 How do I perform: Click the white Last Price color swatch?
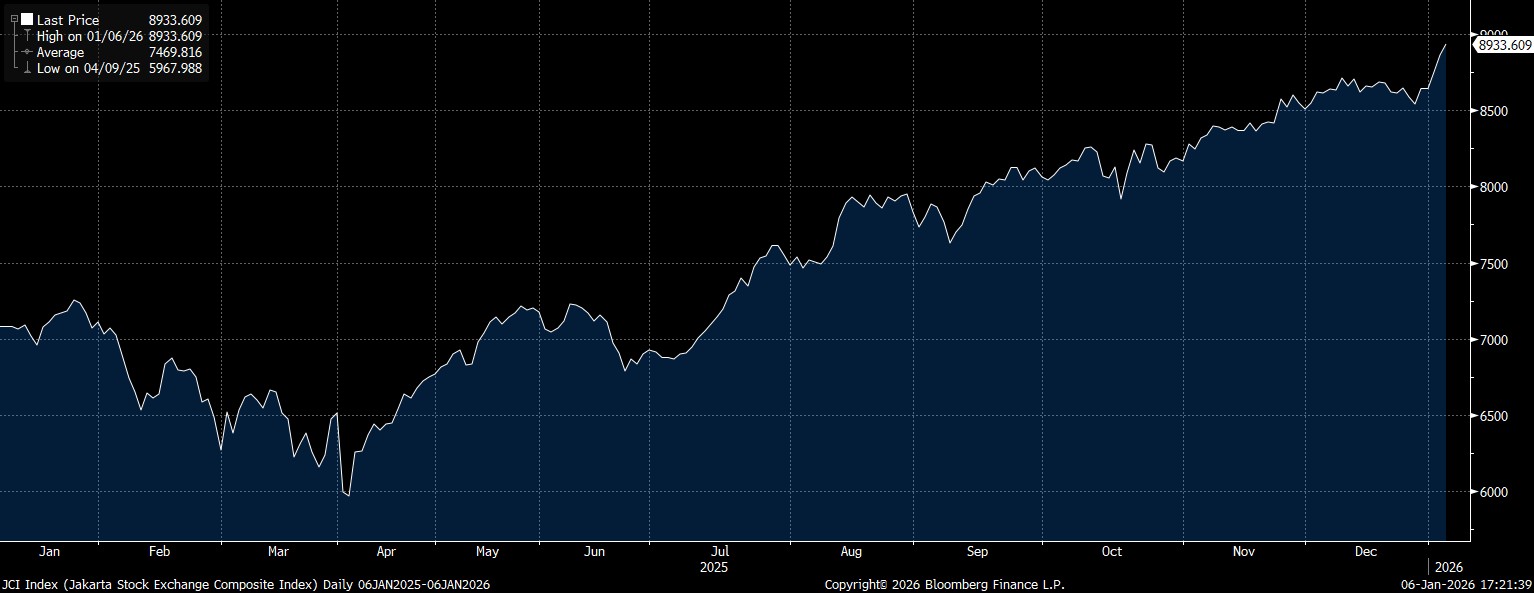pyautogui.click(x=26, y=20)
